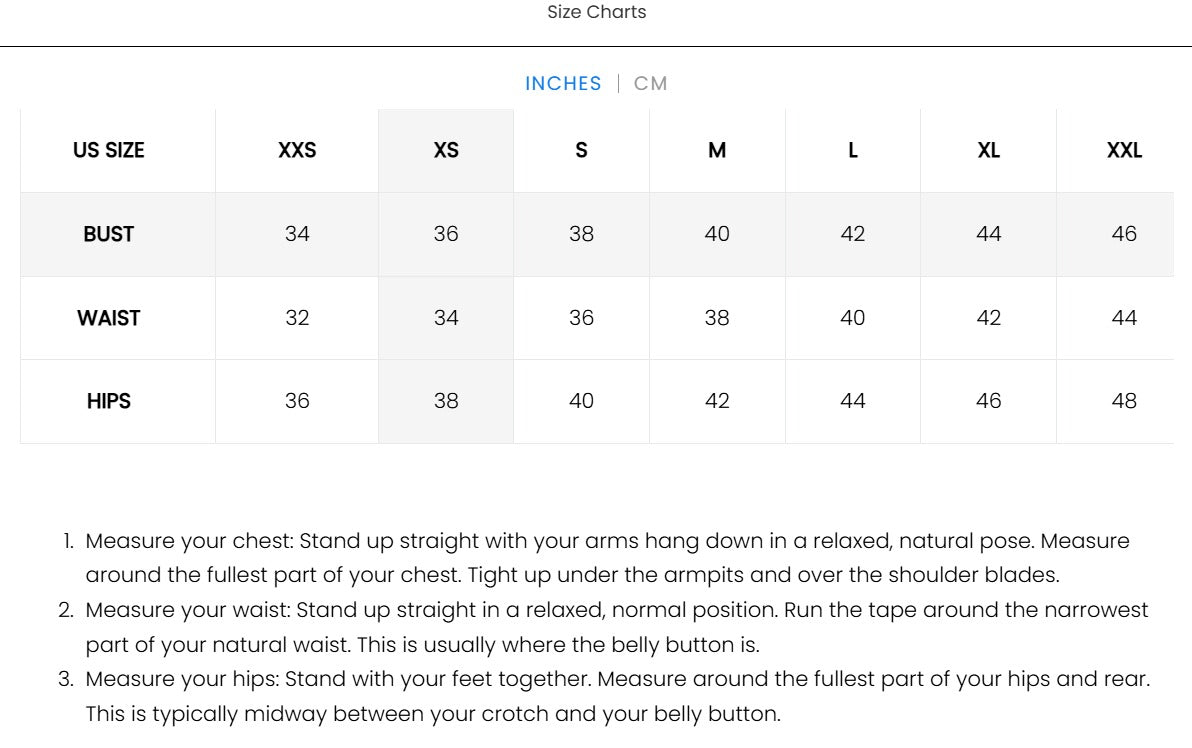Click the US SIZE header cell
This screenshot has height=748, width=1192.
[x=109, y=151]
